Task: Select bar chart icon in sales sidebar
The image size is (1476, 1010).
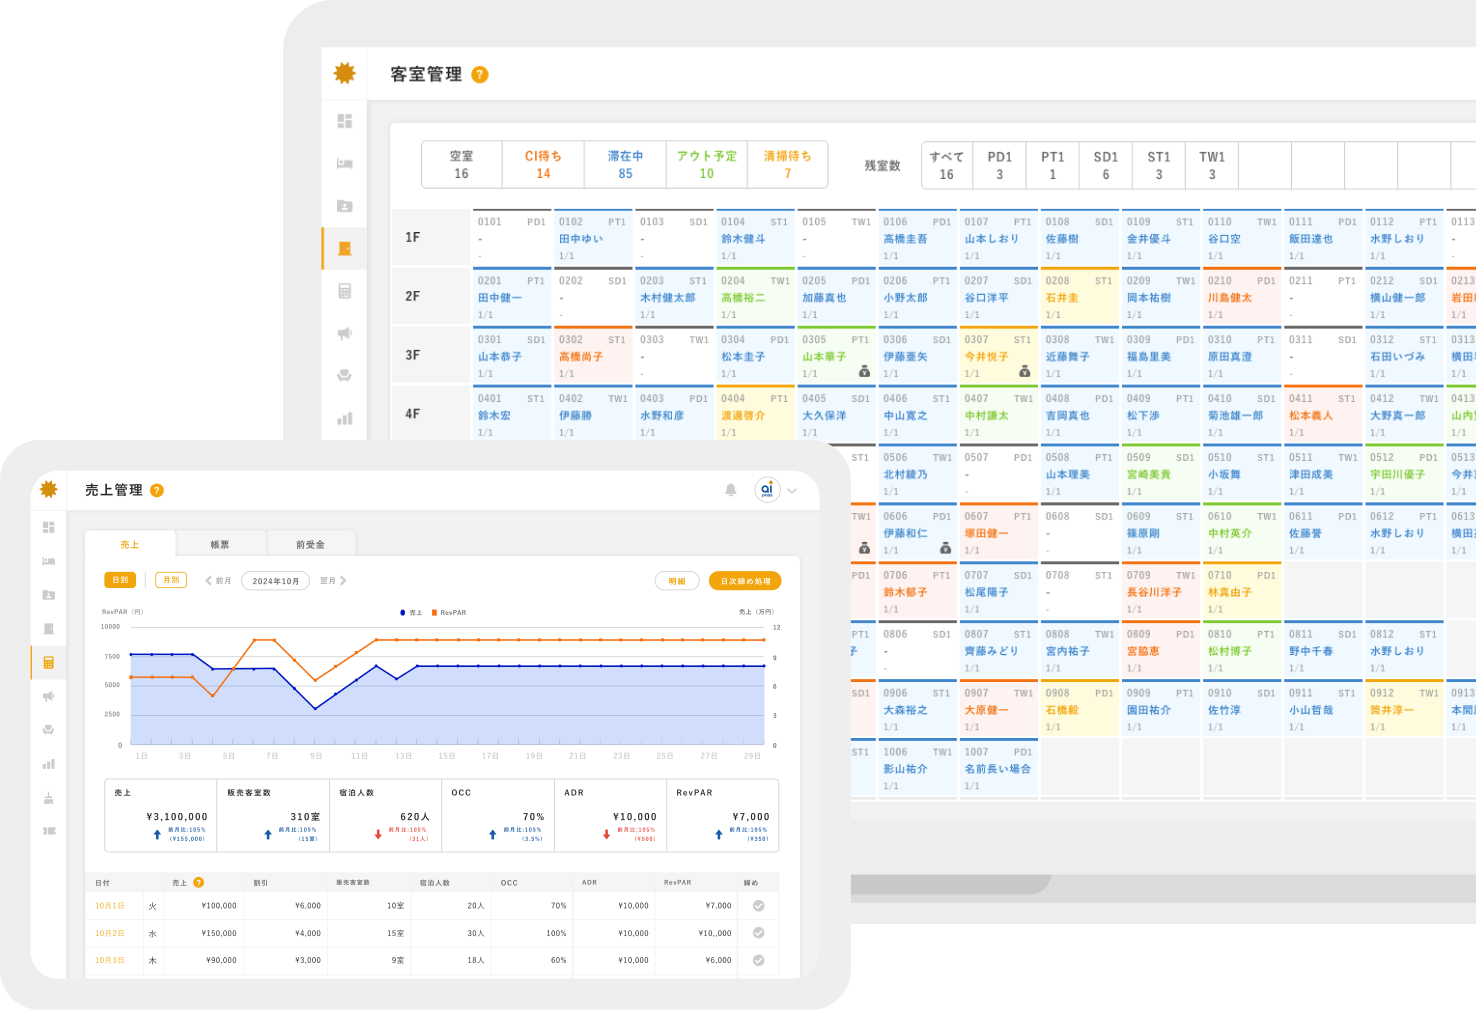Action: 48,764
